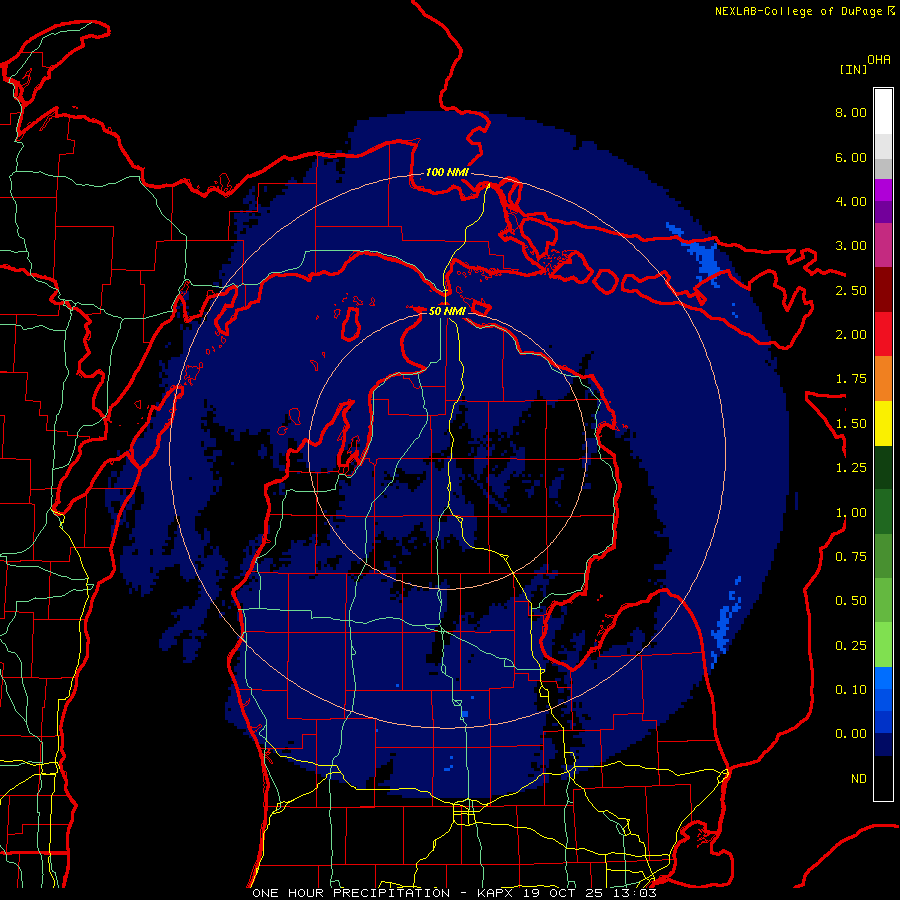
Task: Pick the magenta swatch beside 4.00
Action: (883, 190)
